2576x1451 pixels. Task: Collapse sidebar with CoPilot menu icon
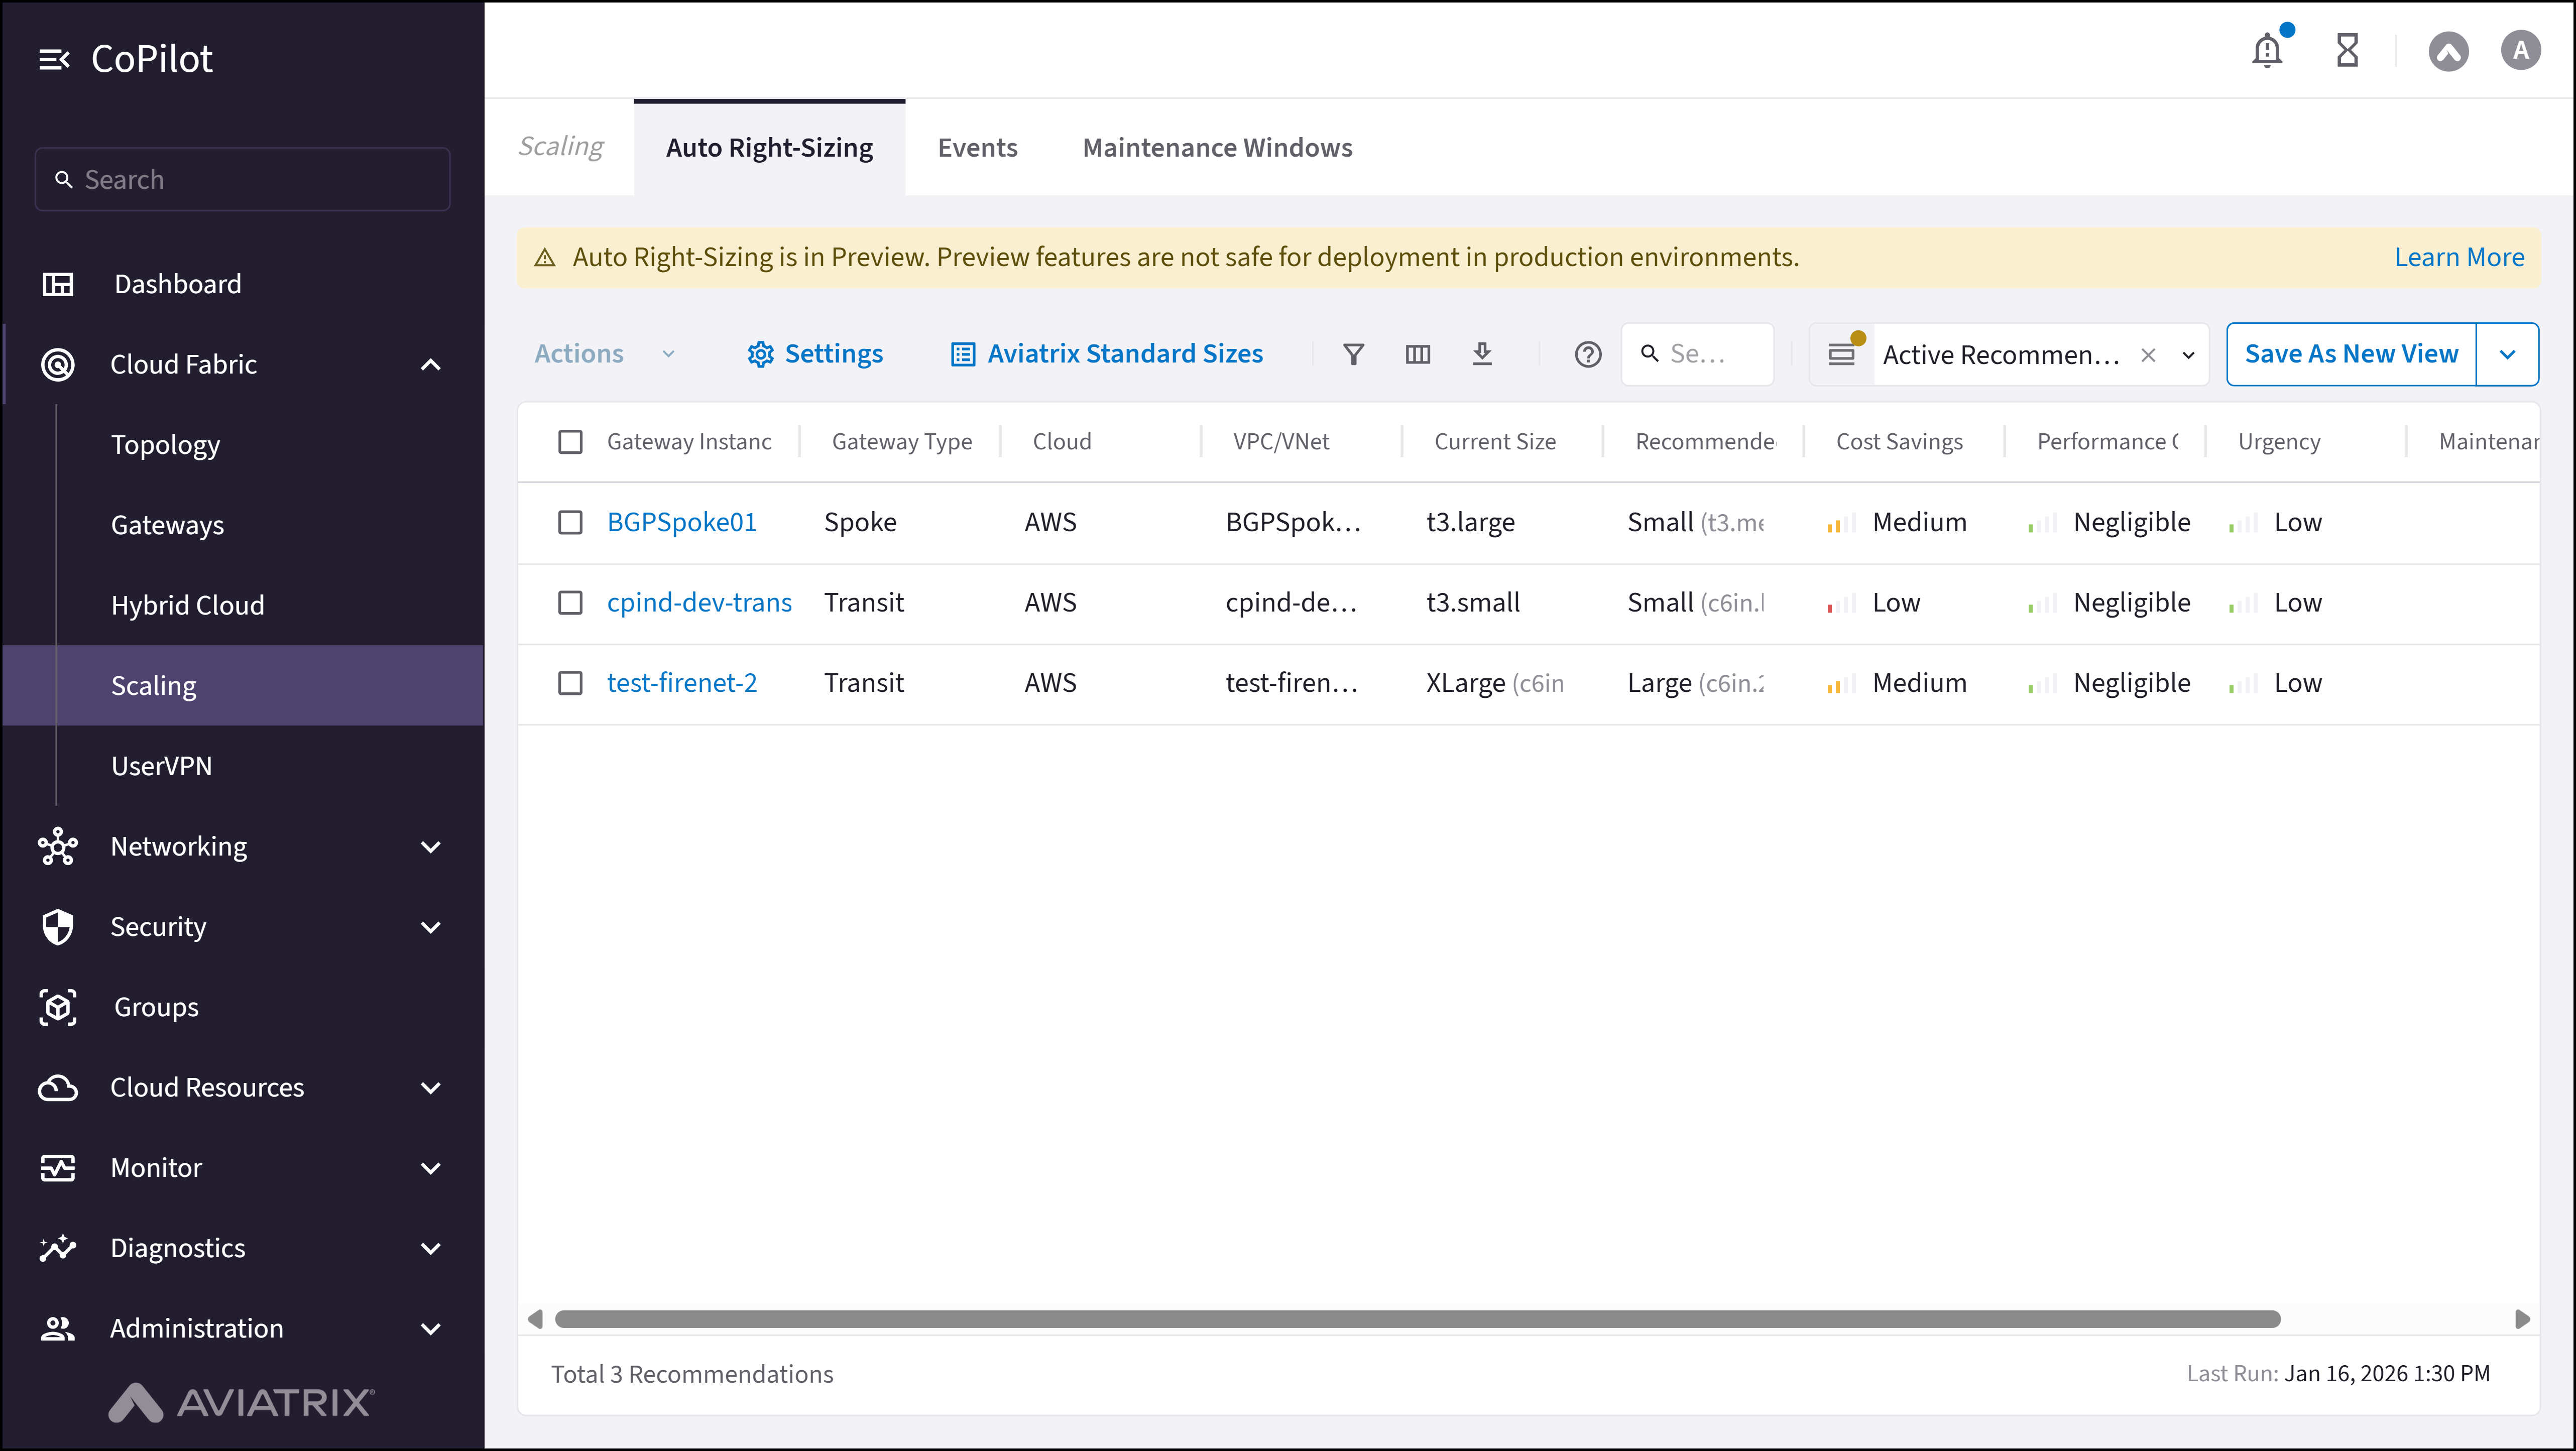(54, 59)
